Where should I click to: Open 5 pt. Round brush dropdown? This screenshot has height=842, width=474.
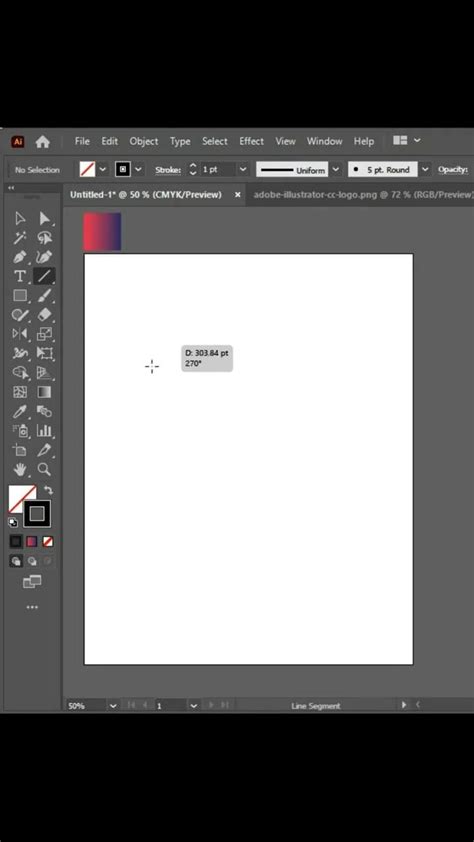pos(425,170)
